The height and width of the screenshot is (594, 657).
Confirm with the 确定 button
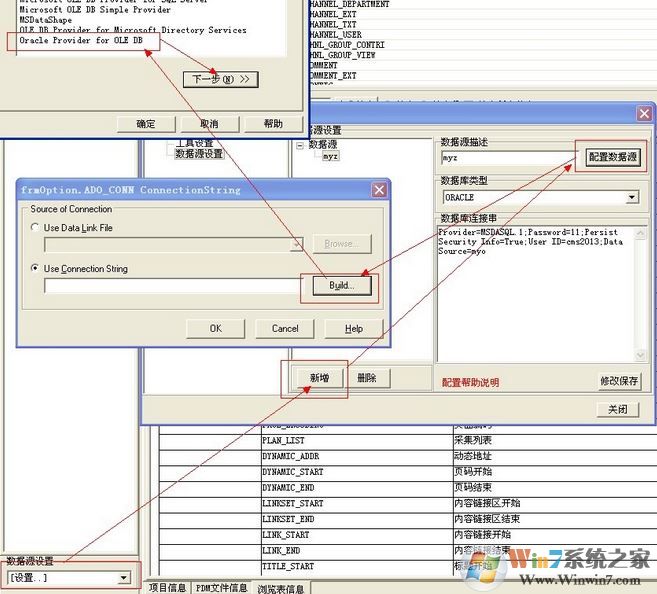pos(146,124)
